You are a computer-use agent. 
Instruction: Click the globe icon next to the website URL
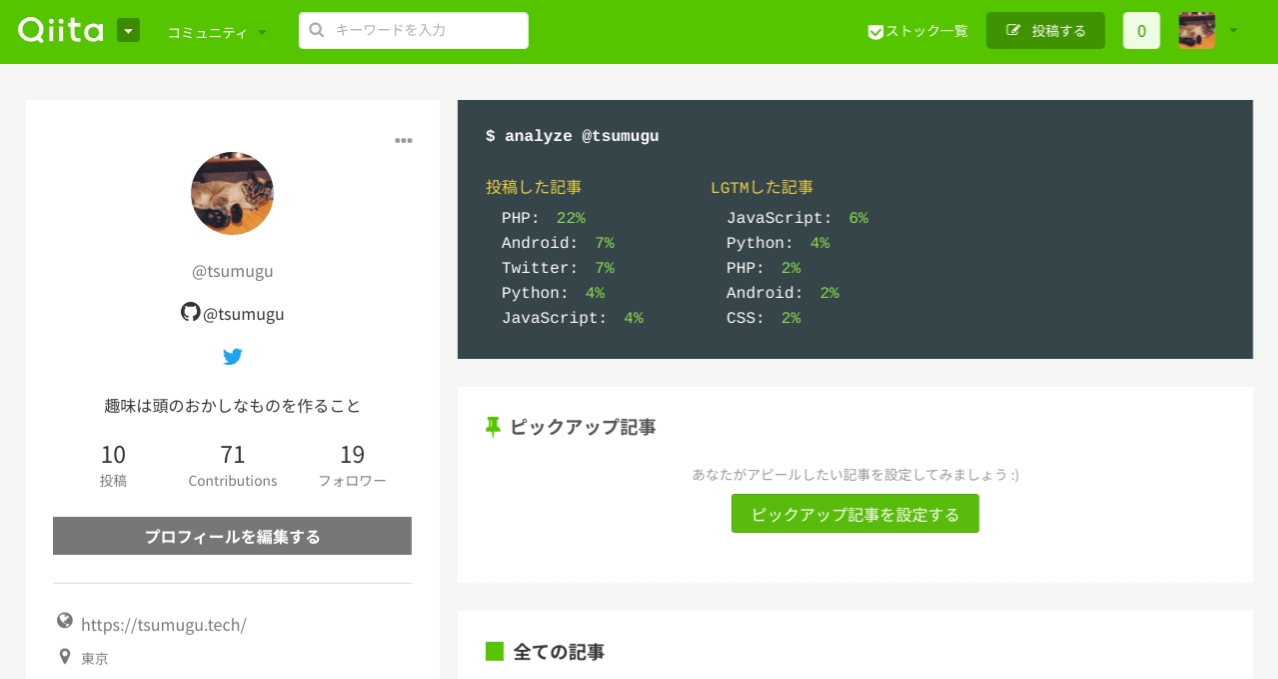coord(64,620)
